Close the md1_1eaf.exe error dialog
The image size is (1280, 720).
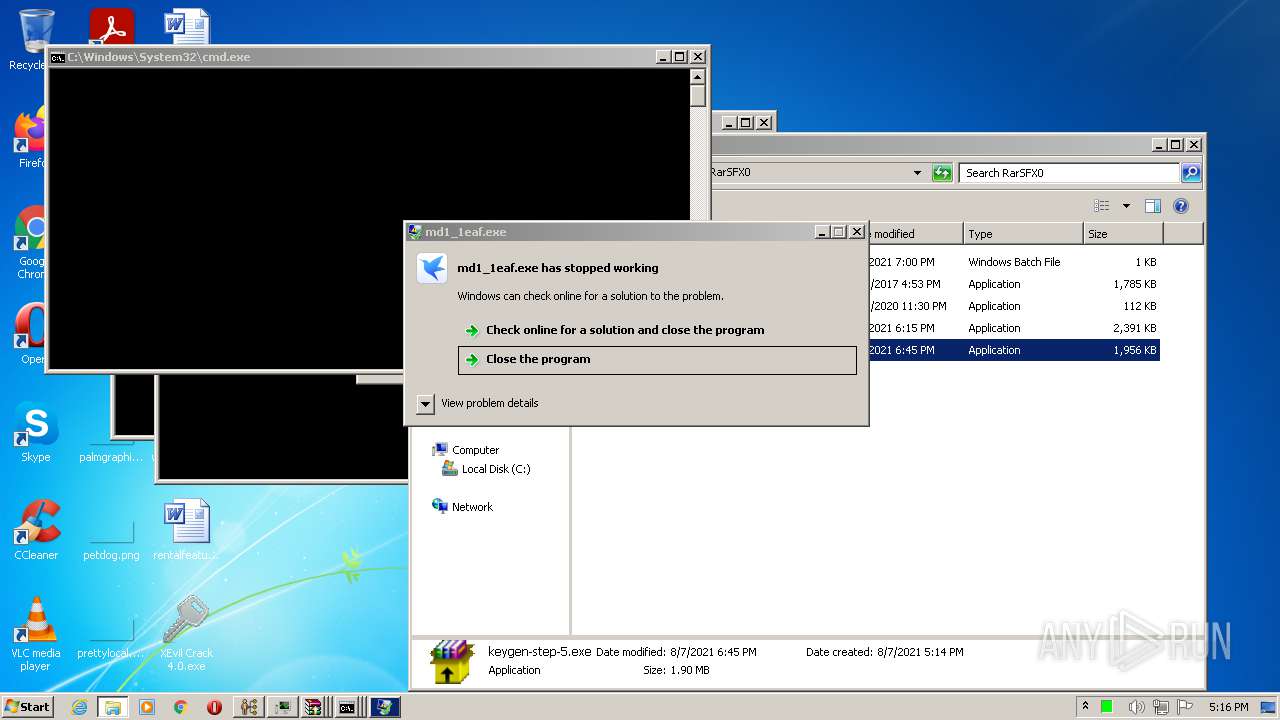(857, 232)
